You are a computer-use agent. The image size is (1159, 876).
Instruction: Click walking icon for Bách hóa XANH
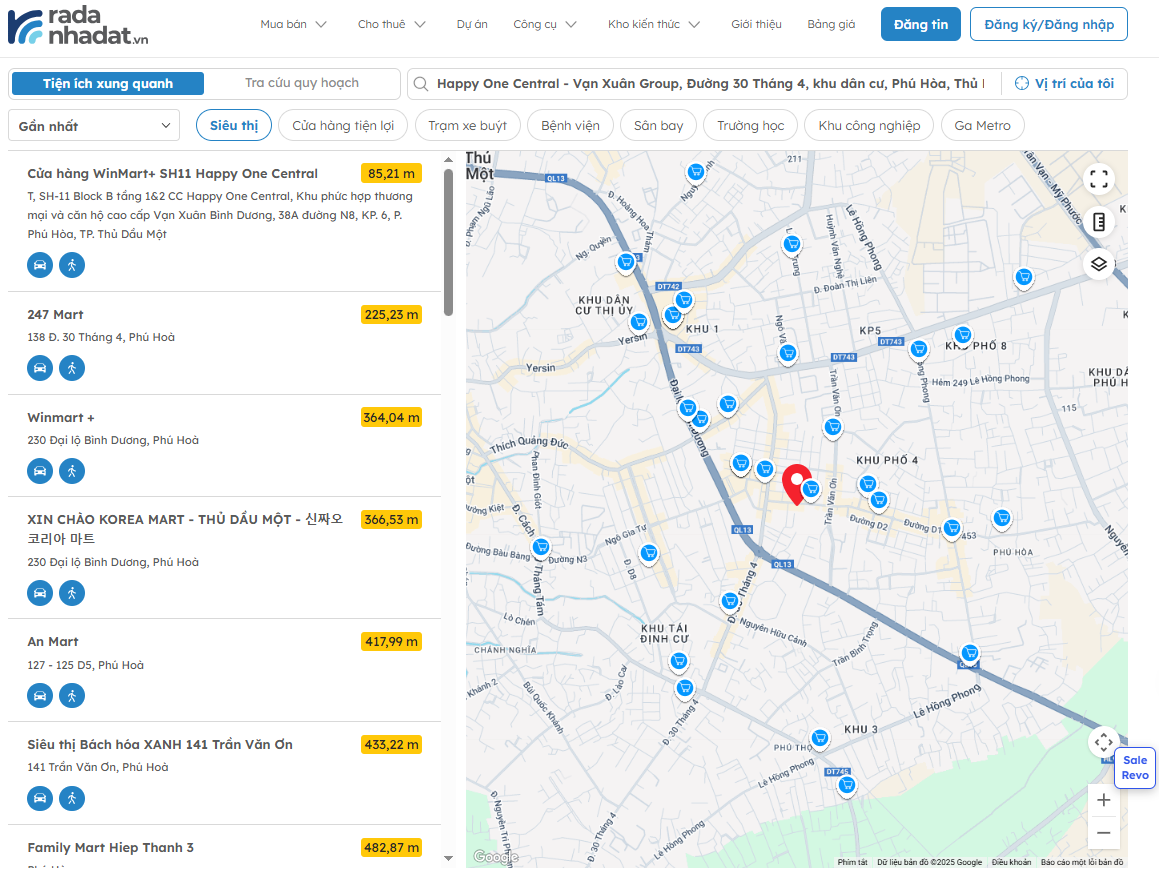(72, 798)
